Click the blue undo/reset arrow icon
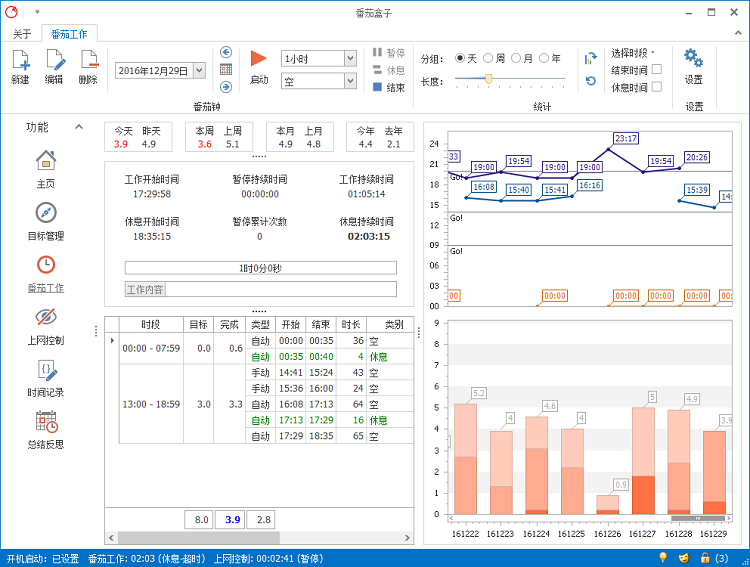750x567 pixels. pos(591,81)
